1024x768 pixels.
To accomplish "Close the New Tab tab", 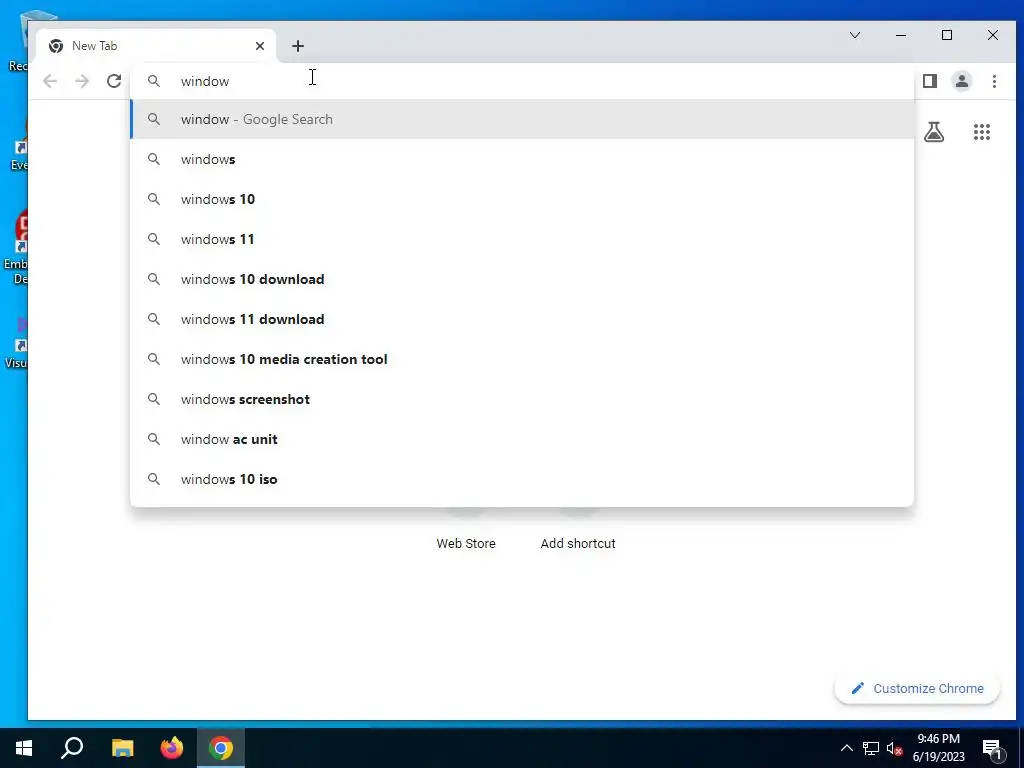I will click(x=260, y=46).
